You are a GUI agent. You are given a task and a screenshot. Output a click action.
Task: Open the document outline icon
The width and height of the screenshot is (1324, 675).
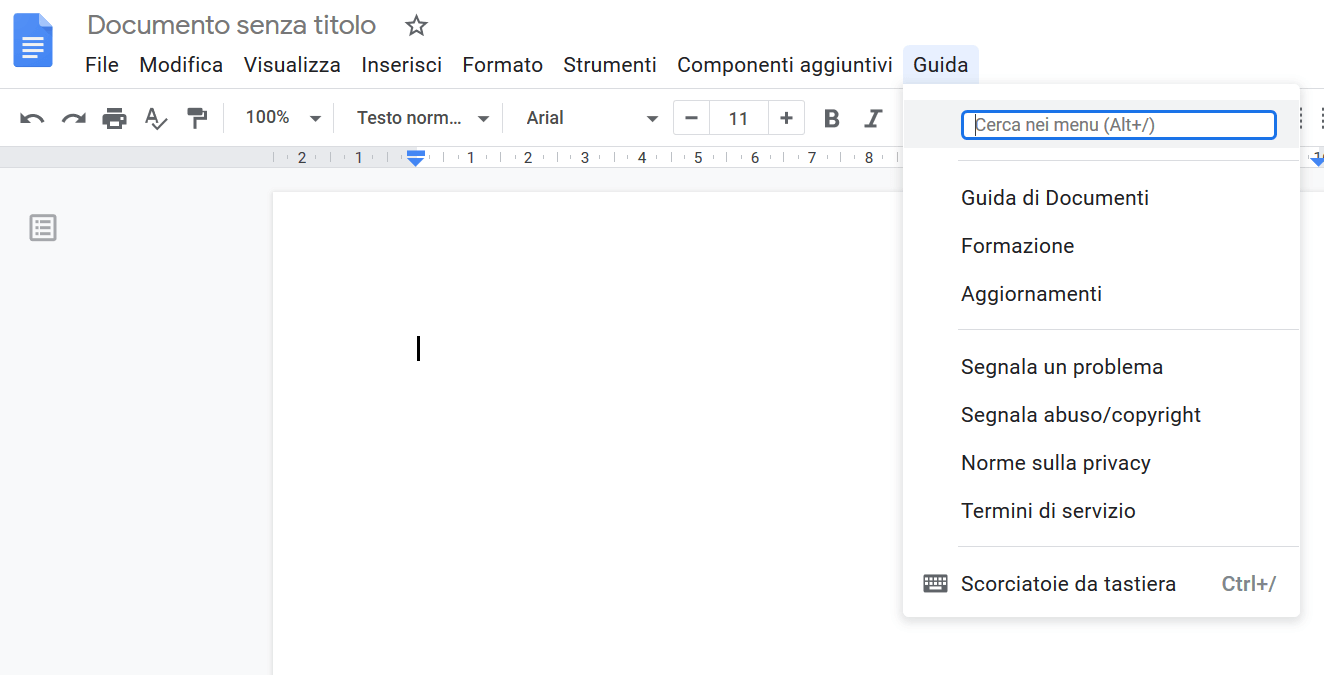click(43, 228)
